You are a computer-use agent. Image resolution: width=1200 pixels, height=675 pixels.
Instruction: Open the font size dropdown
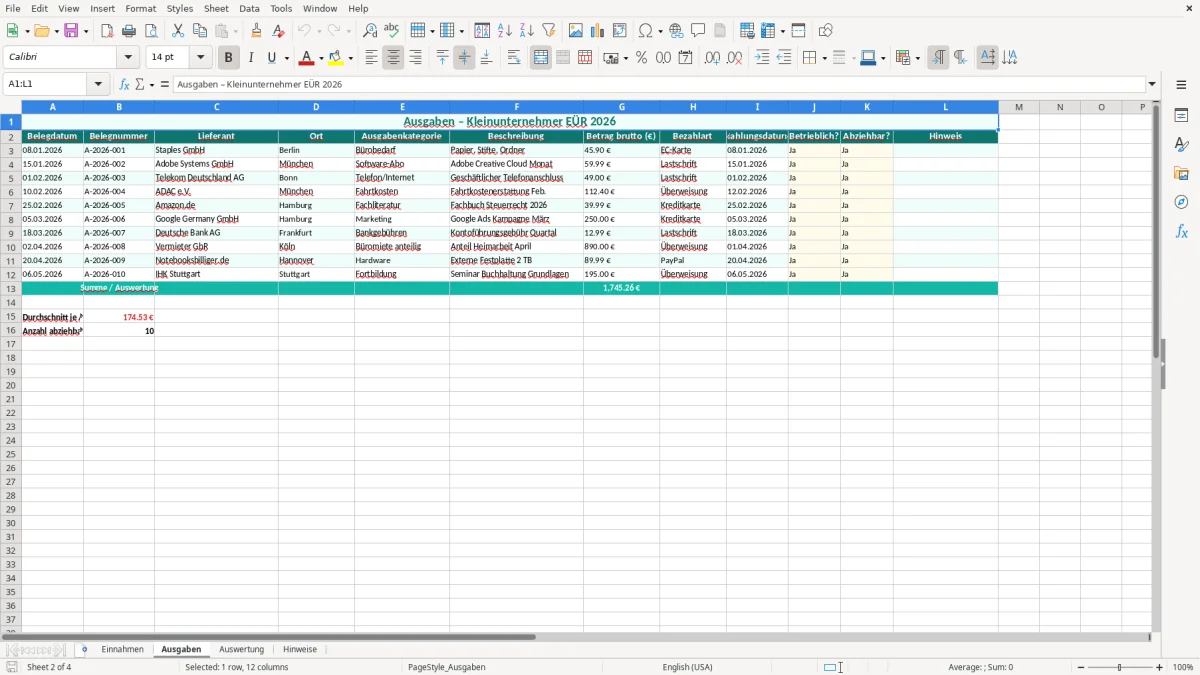(x=200, y=58)
